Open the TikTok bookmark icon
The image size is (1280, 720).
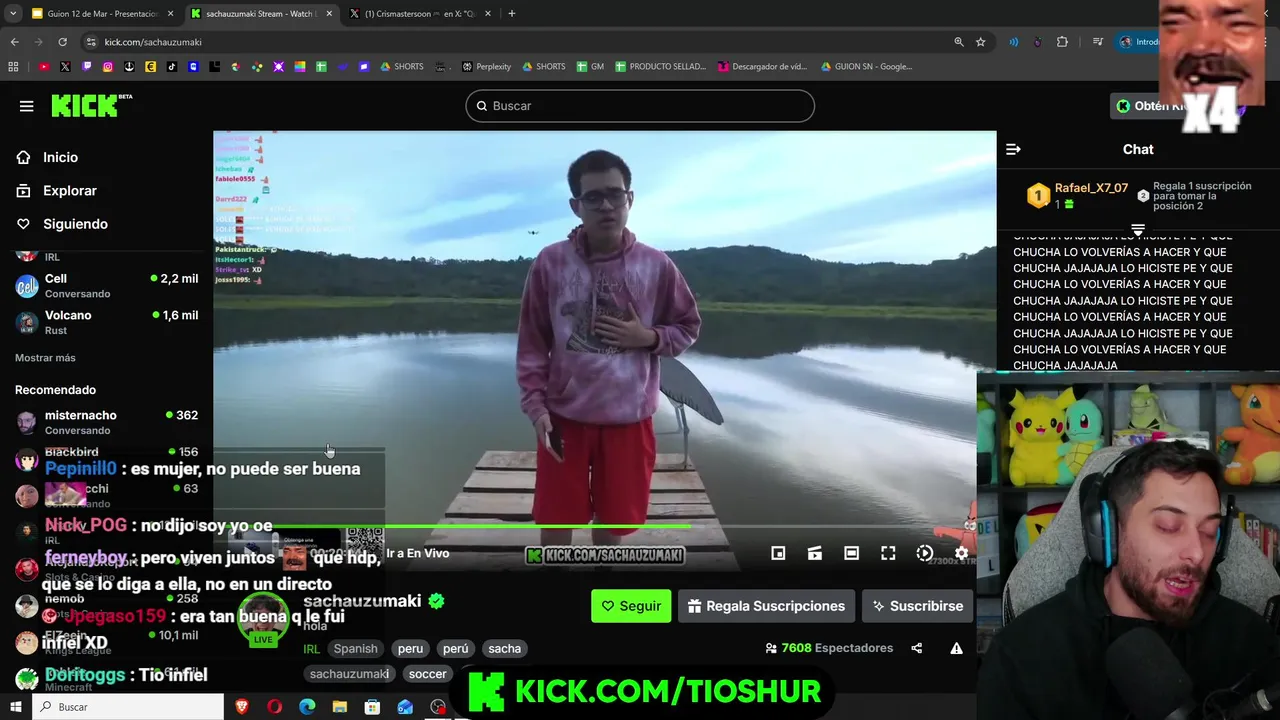tap(172, 67)
